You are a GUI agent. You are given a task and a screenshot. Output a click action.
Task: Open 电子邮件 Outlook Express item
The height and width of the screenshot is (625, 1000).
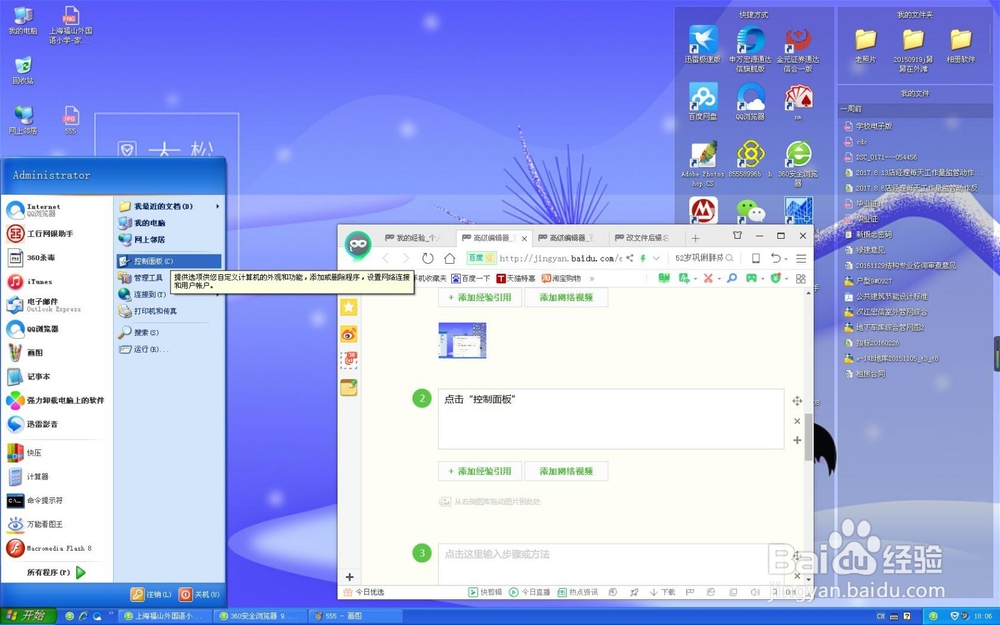(x=56, y=305)
